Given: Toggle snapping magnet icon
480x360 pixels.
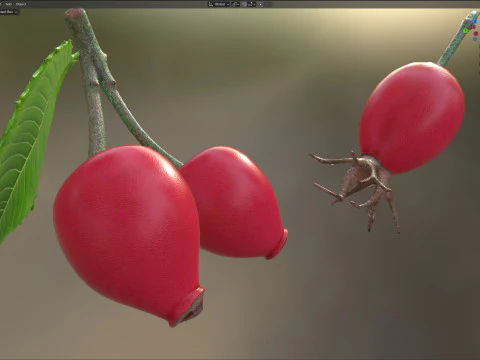Looking at the screenshot, I should pyautogui.click(x=244, y=4).
